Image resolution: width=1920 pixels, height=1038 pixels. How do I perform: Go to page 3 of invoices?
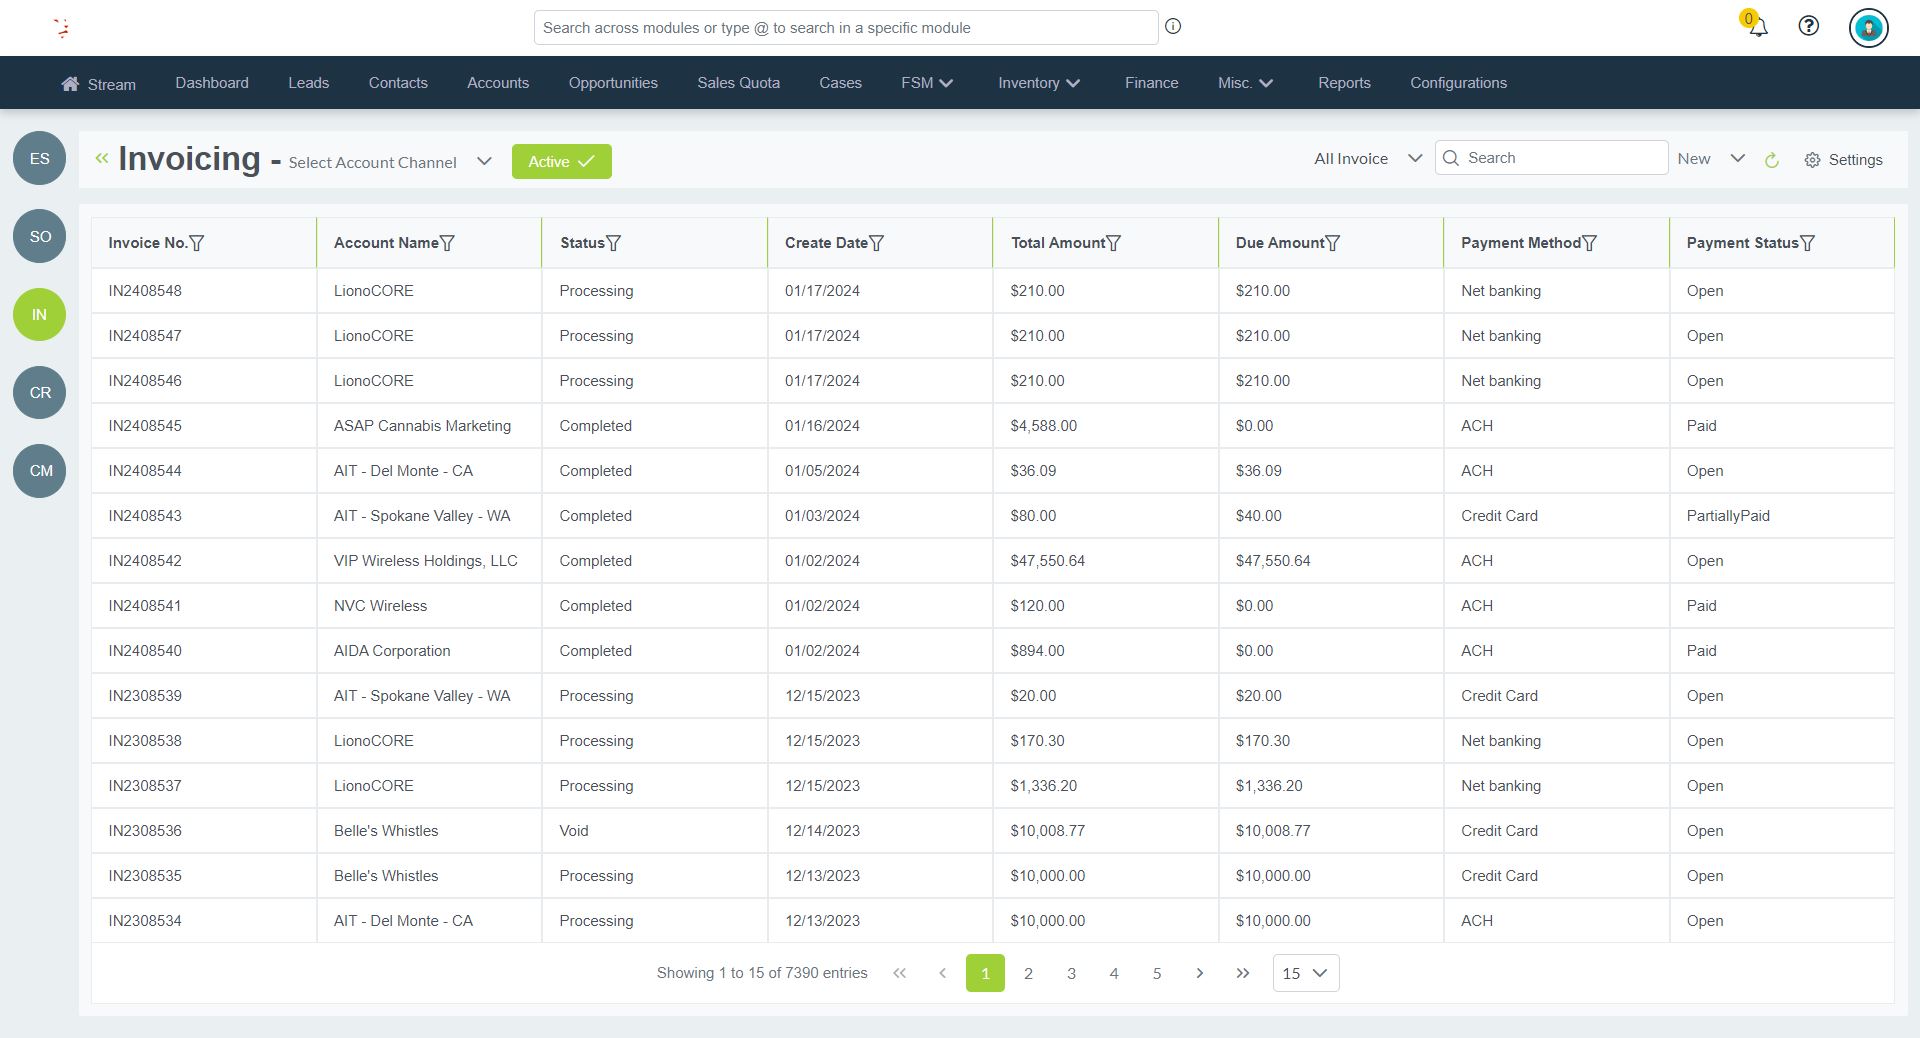pyautogui.click(x=1071, y=973)
